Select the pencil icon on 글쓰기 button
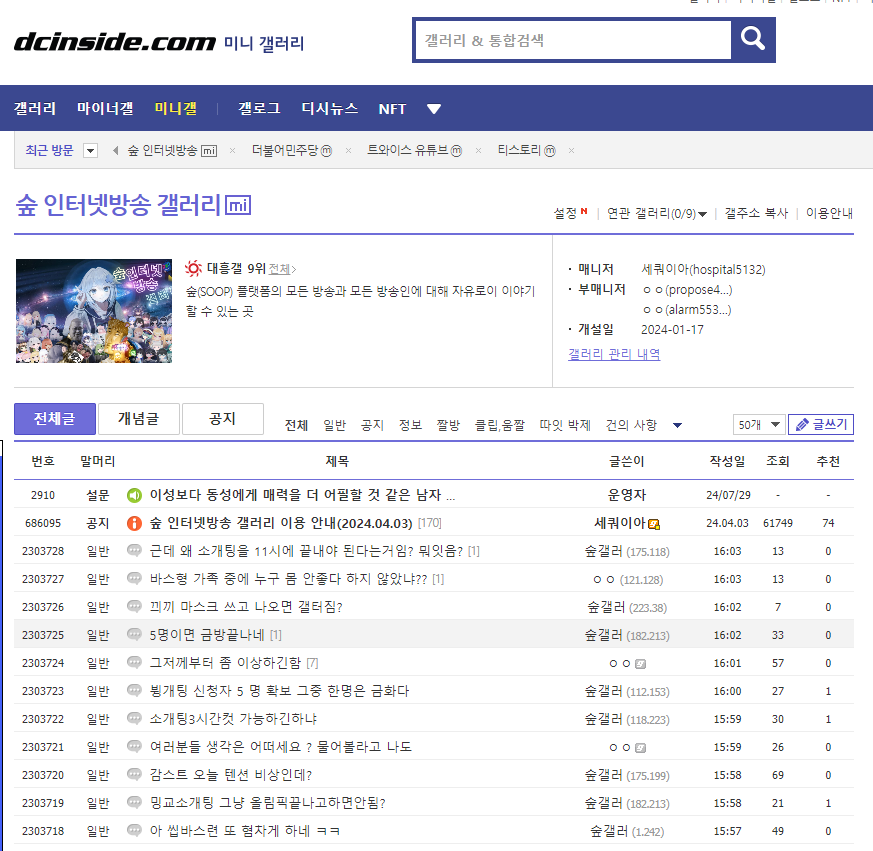The image size is (873, 851). click(x=801, y=424)
